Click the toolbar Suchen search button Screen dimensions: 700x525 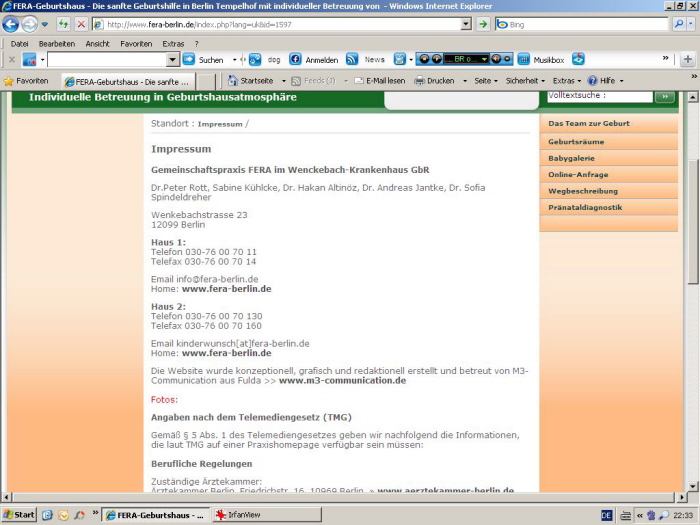[x=203, y=59]
